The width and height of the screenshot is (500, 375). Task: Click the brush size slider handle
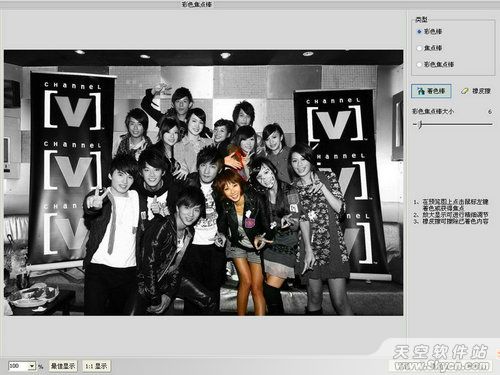(x=420, y=124)
